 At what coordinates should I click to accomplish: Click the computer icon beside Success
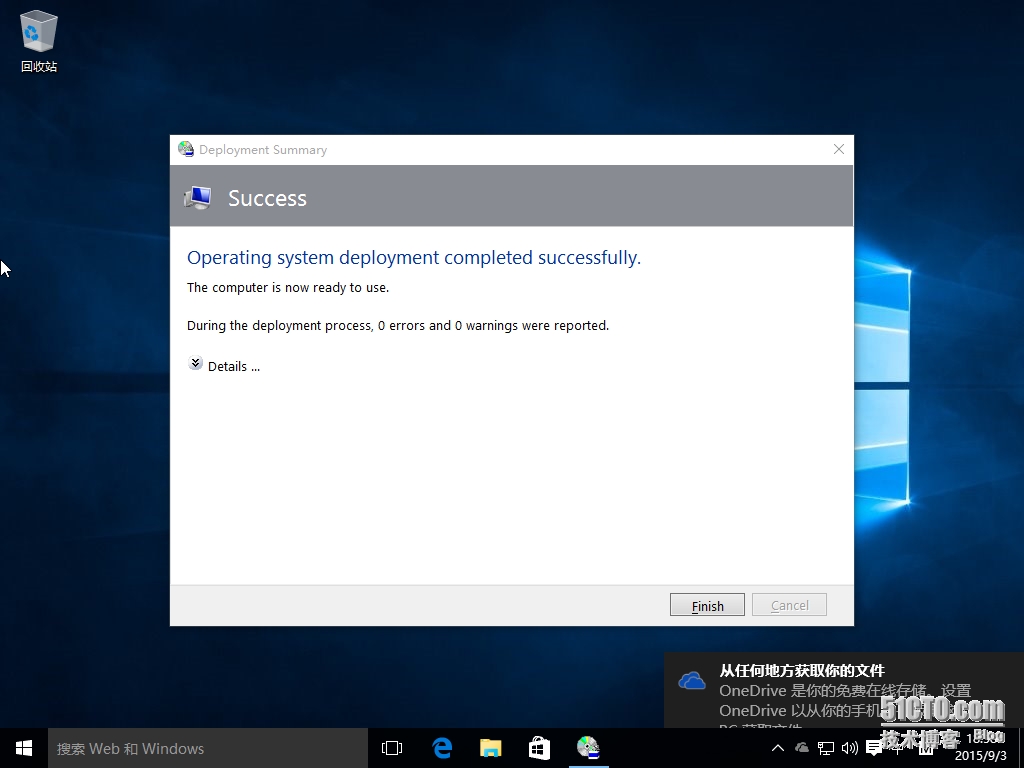click(x=198, y=197)
